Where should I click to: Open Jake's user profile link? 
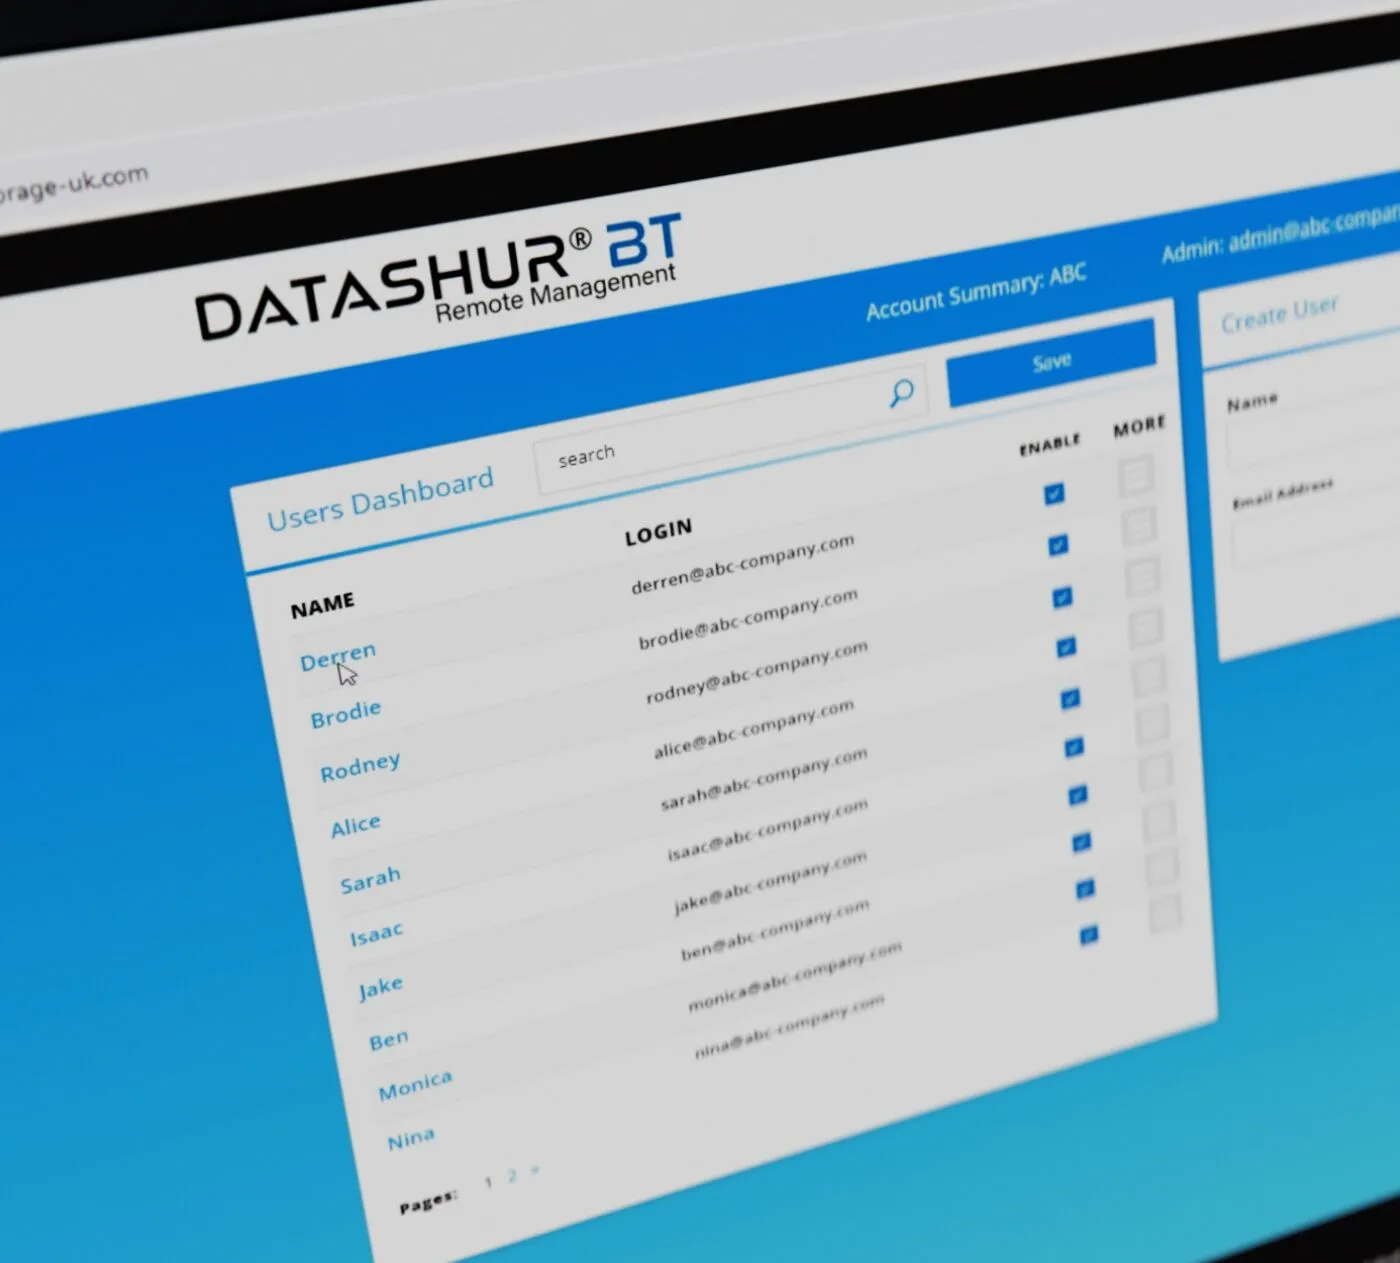[x=381, y=989]
